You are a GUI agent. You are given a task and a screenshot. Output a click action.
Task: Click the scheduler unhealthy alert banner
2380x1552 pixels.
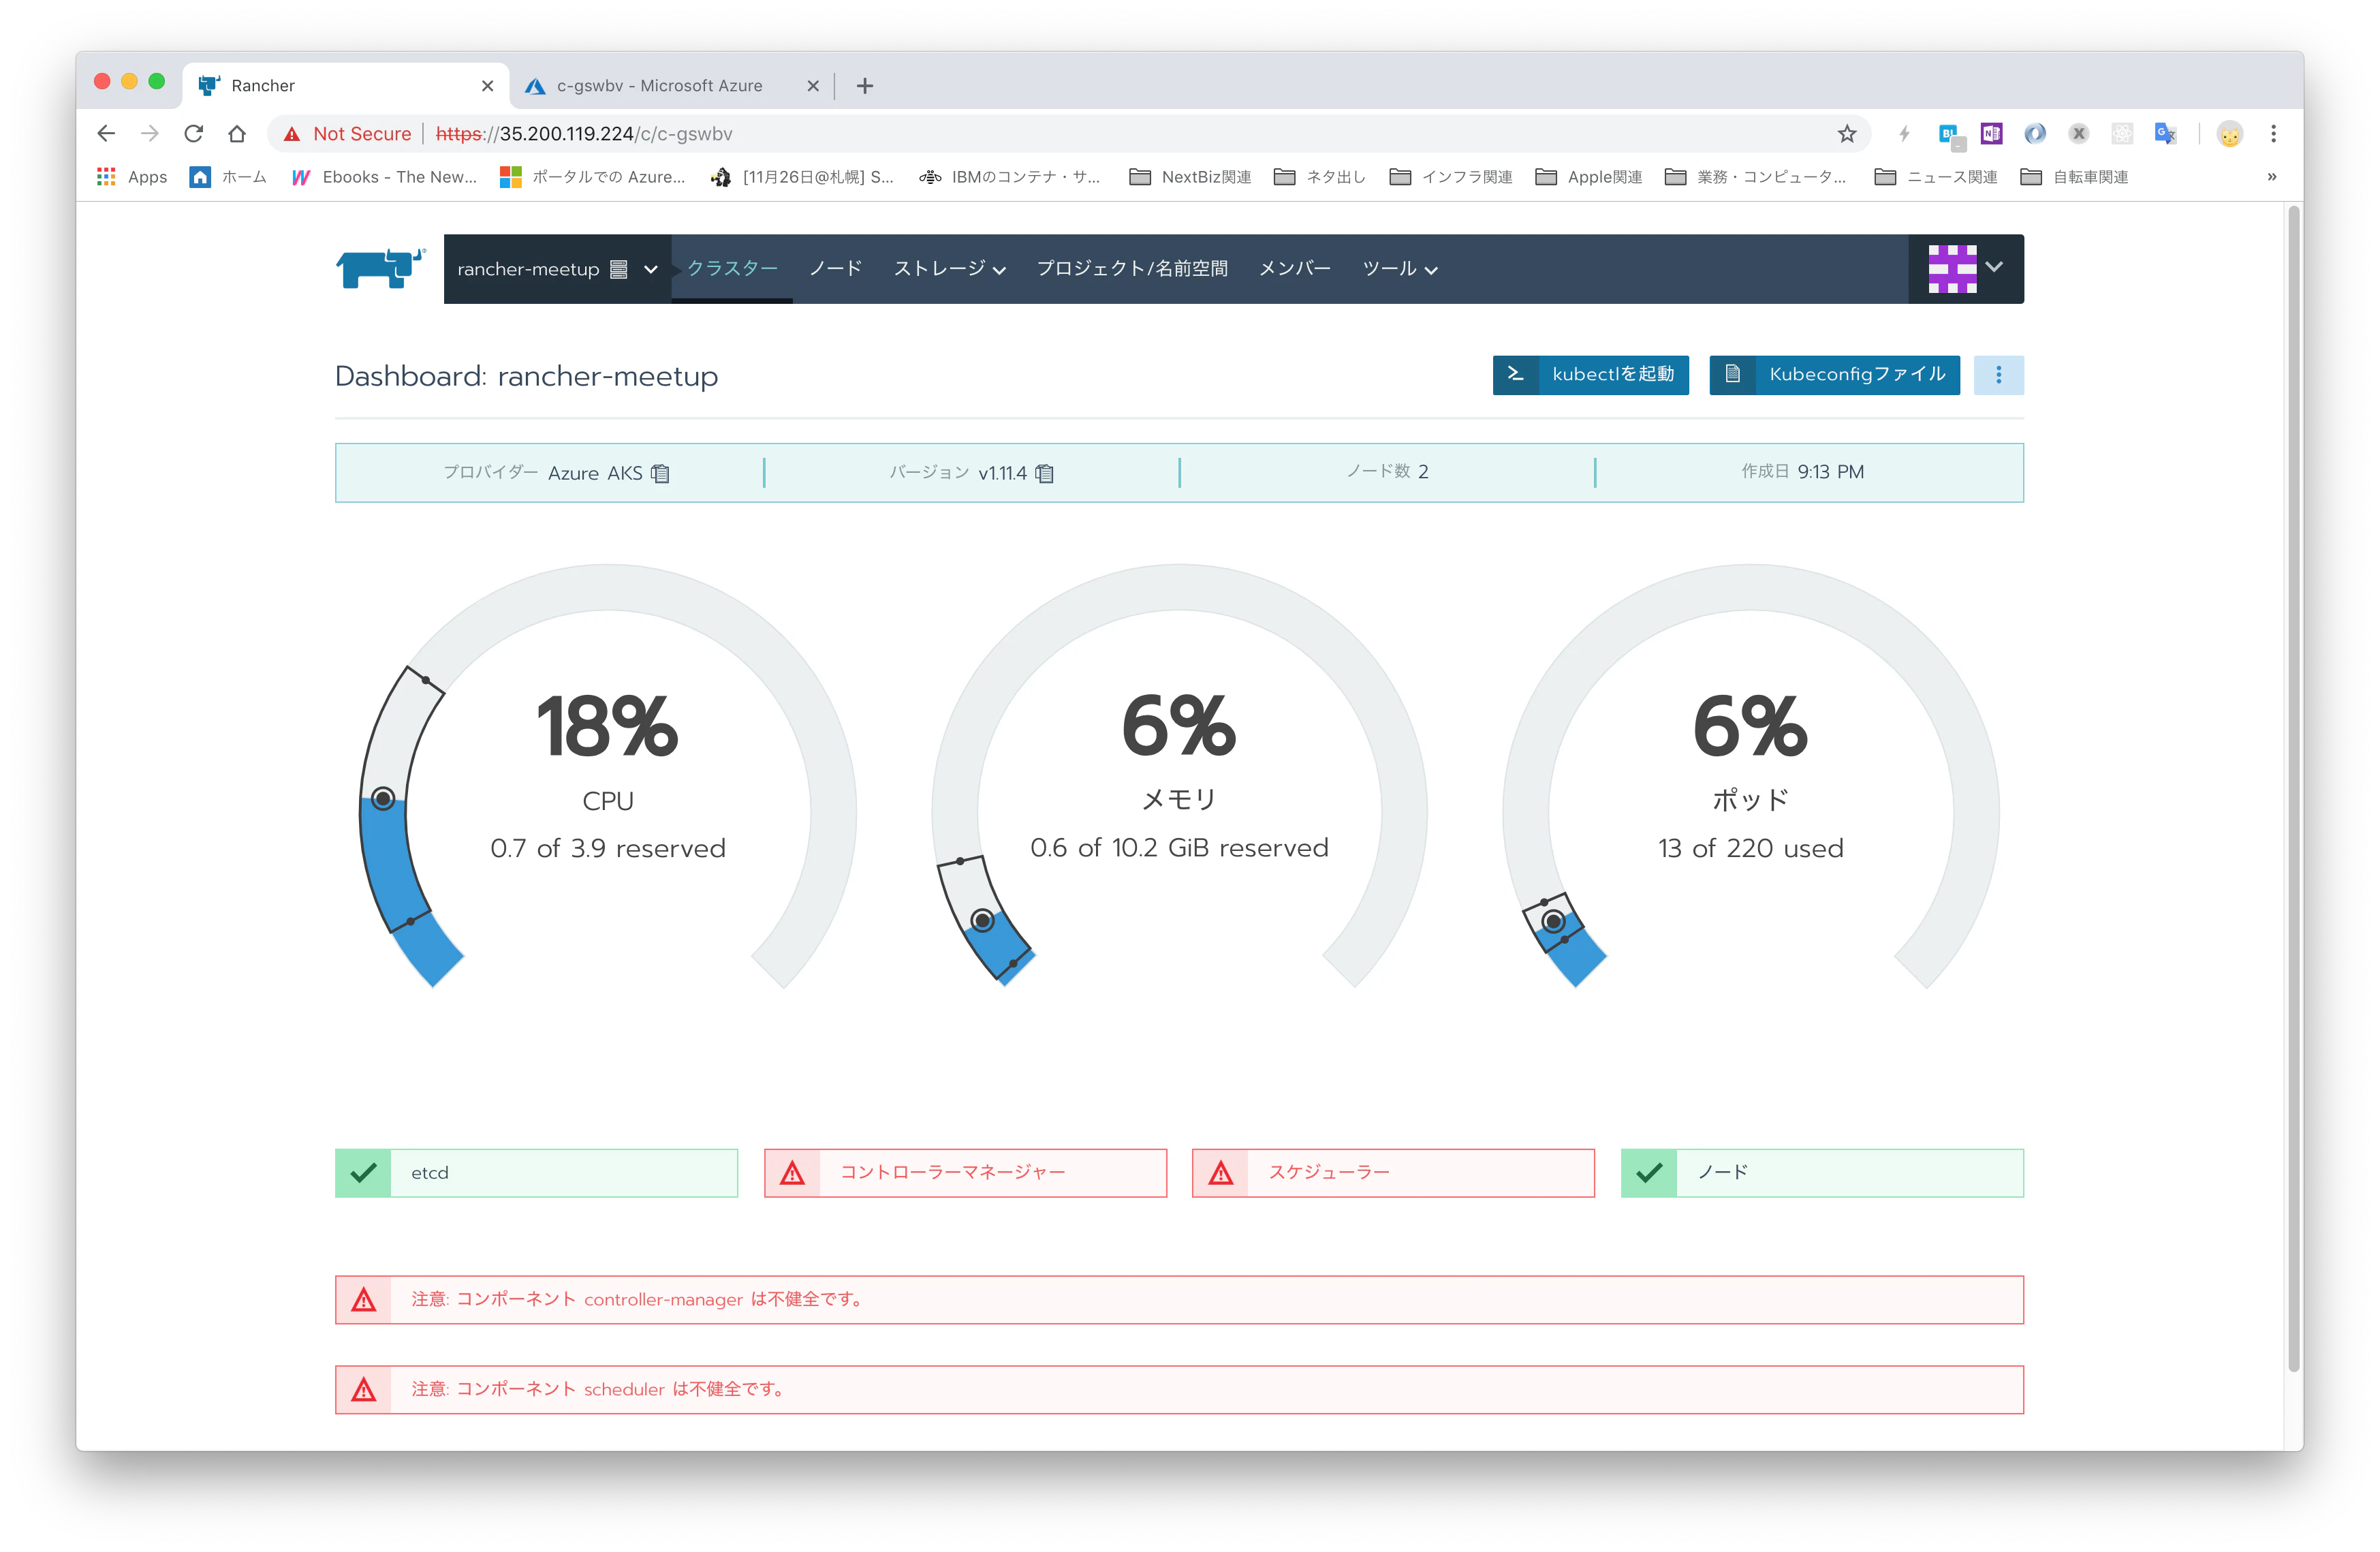click(x=1179, y=1390)
